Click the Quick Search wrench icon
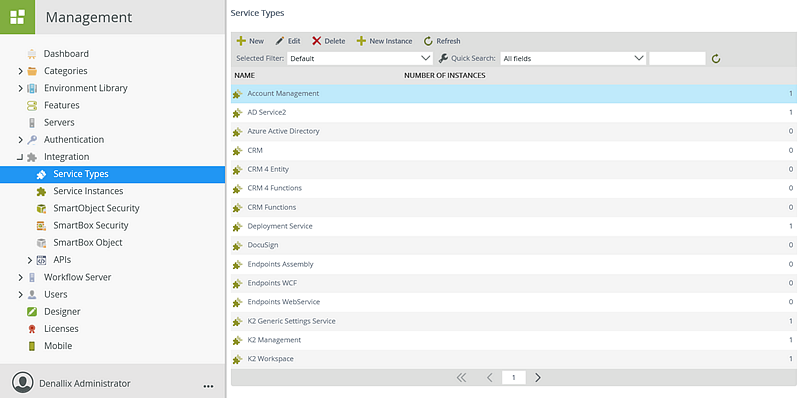The width and height of the screenshot is (800, 398). click(x=443, y=58)
